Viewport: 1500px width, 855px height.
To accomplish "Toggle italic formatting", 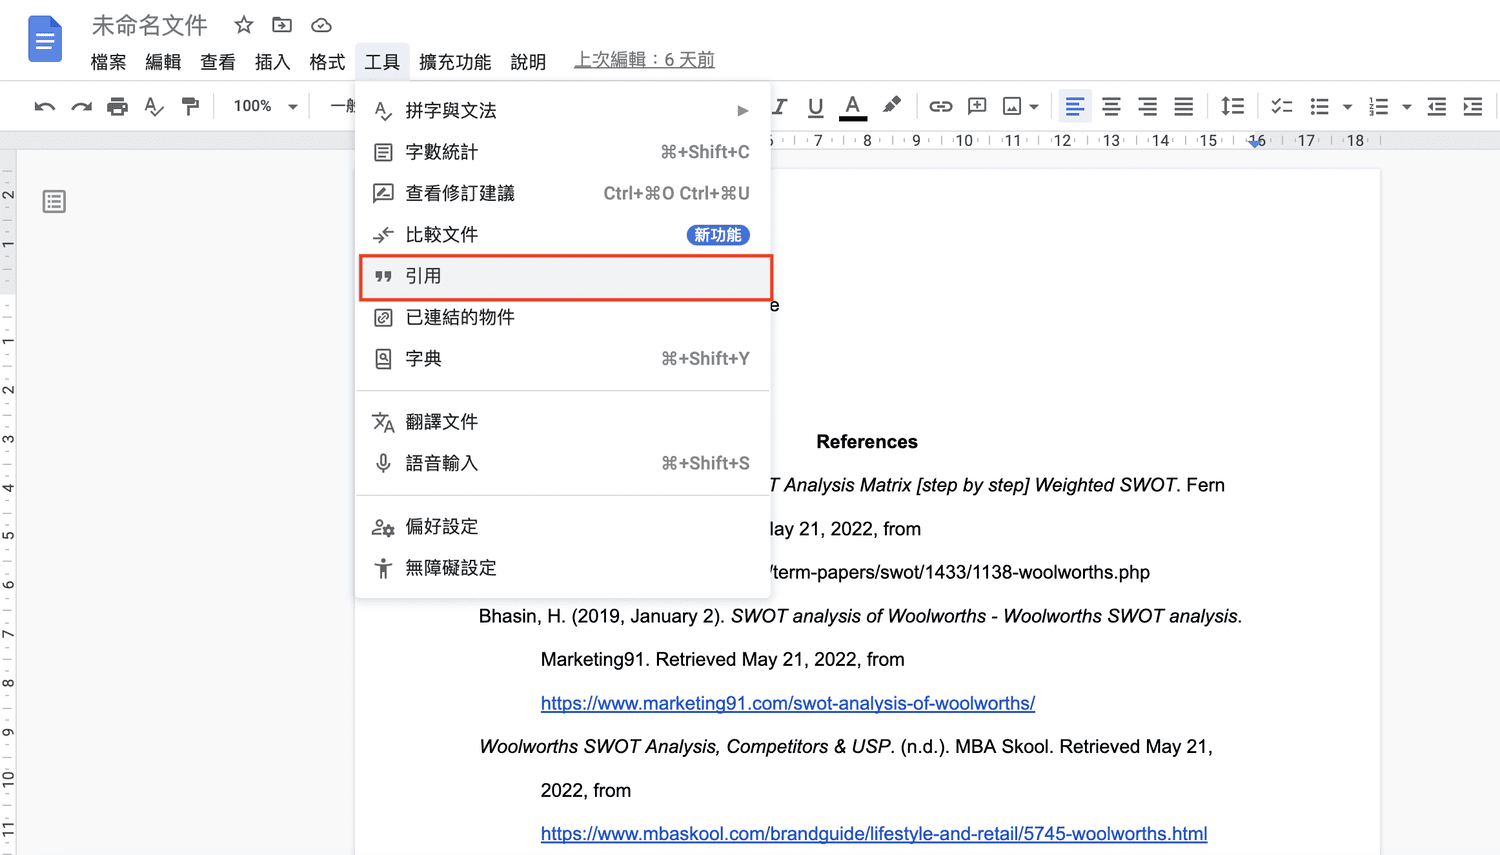I will 780,106.
